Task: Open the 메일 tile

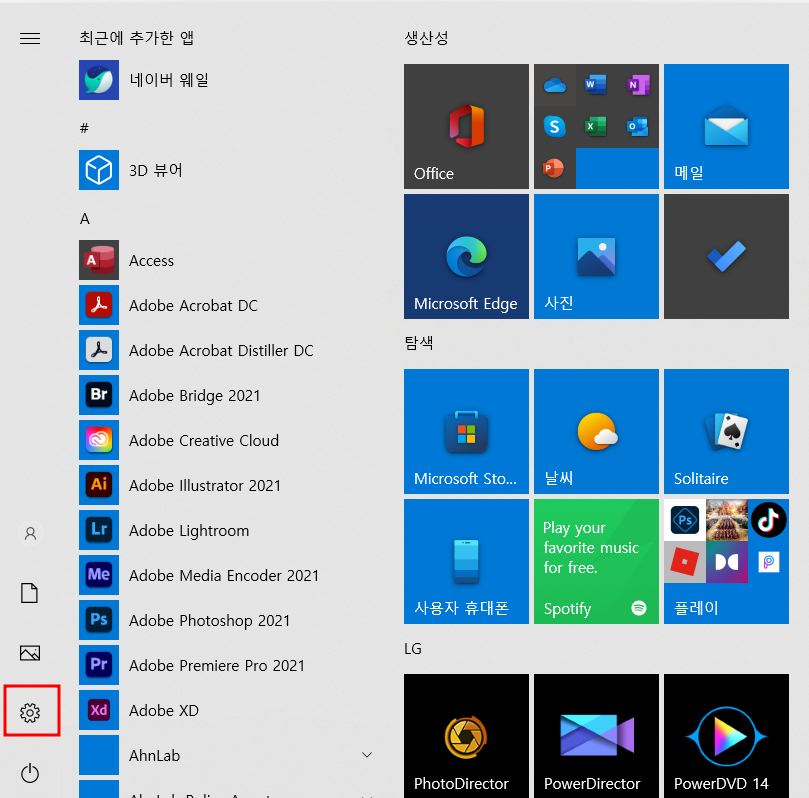Action: [x=726, y=126]
